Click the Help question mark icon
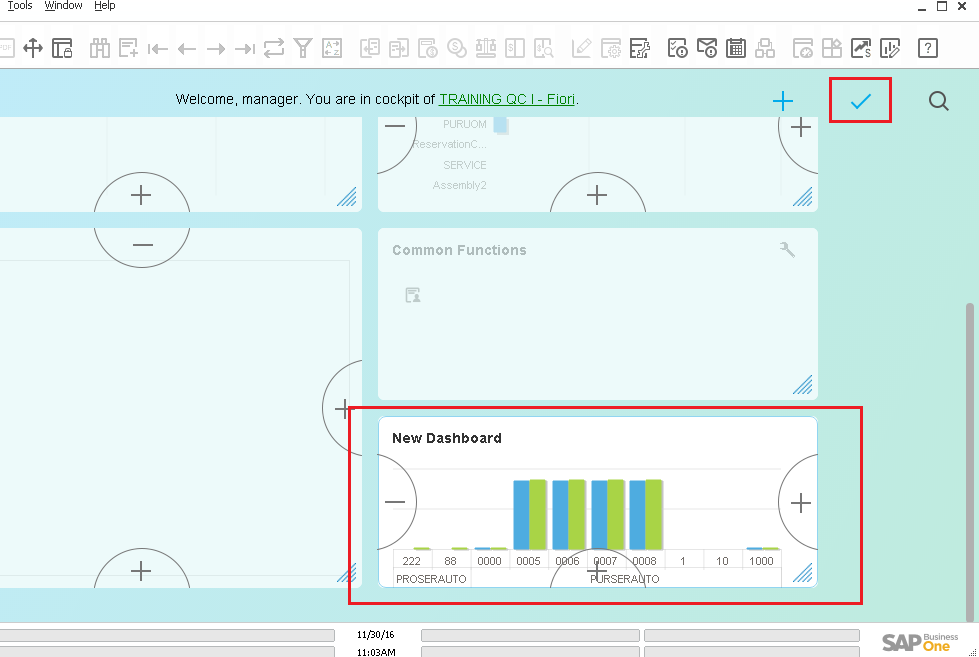 tap(927, 47)
